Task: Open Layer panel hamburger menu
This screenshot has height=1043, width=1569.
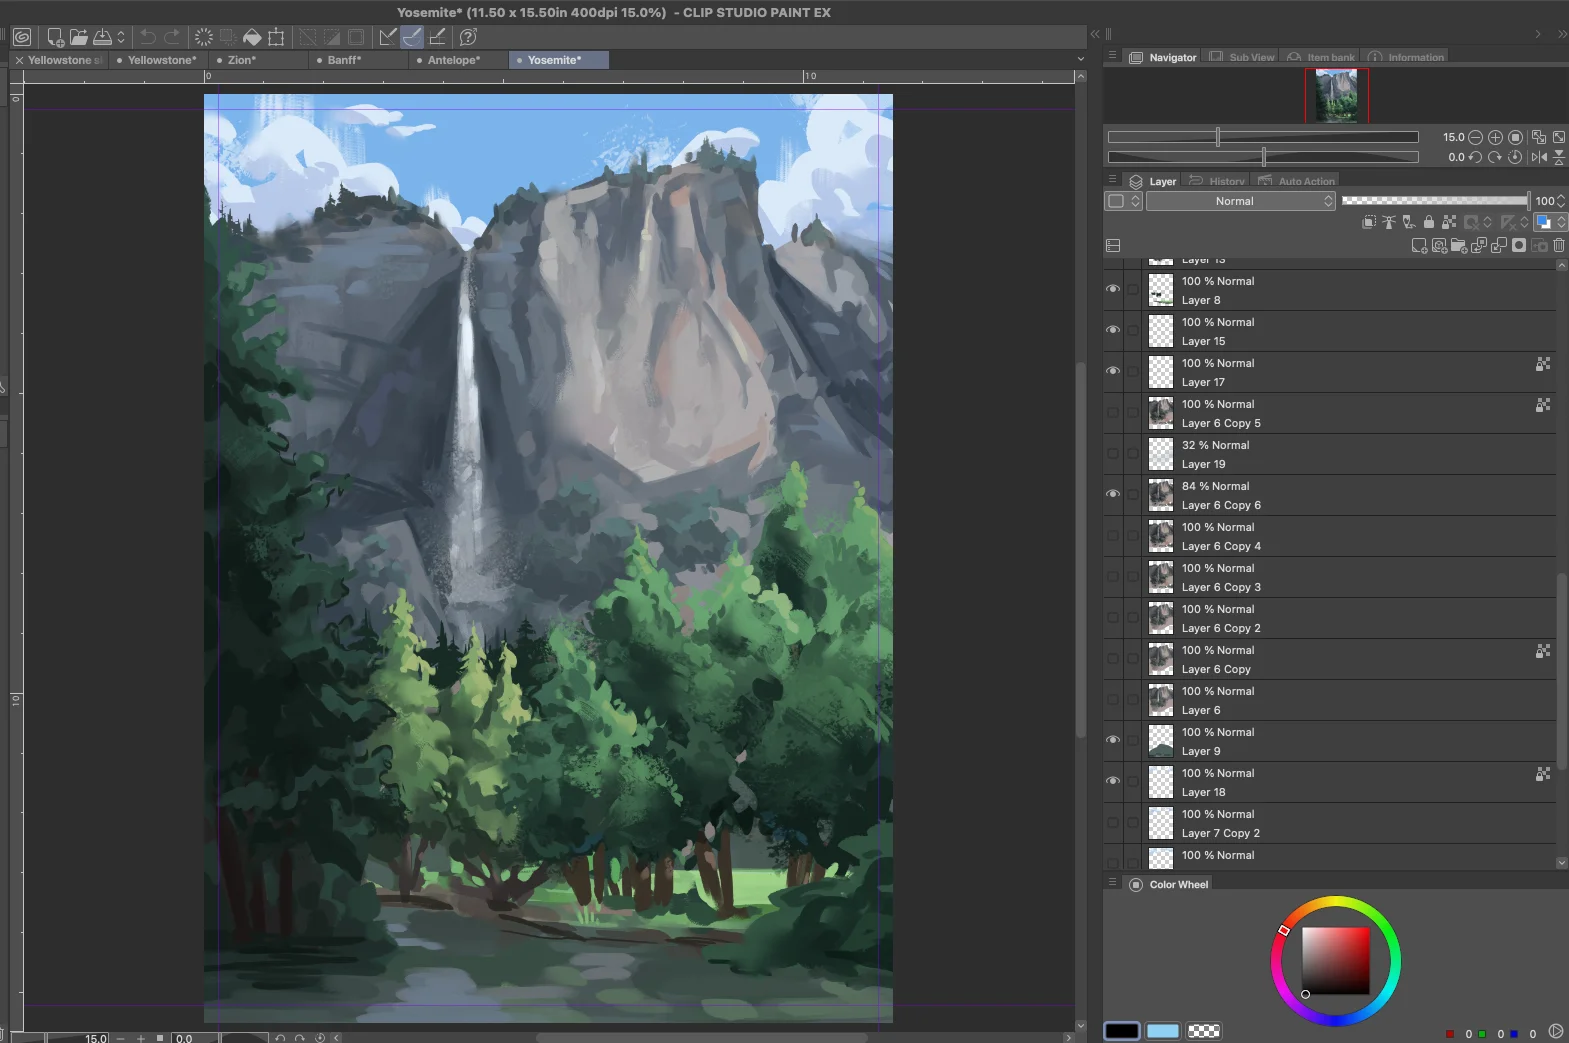Action: point(1112,180)
